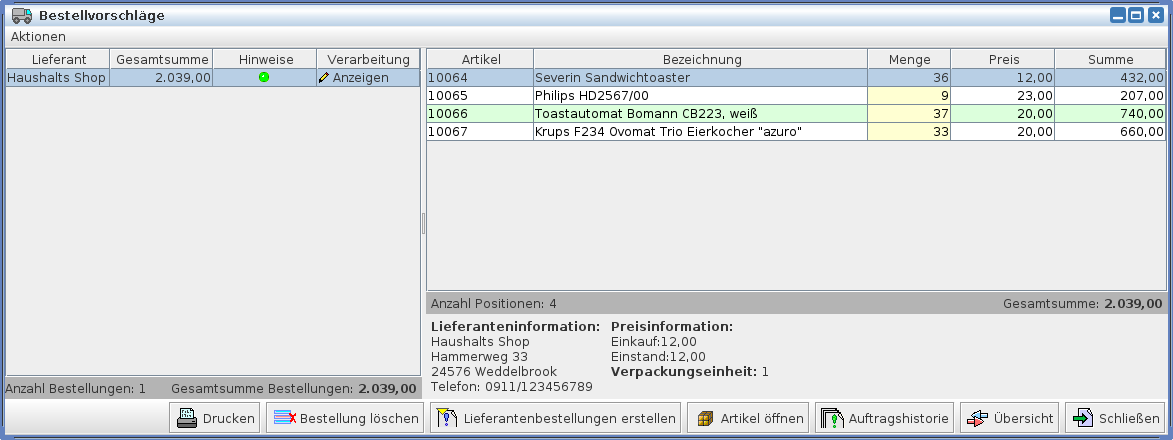Edit quantity 37 for Toastautomat Bomann

tap(908, 113)
